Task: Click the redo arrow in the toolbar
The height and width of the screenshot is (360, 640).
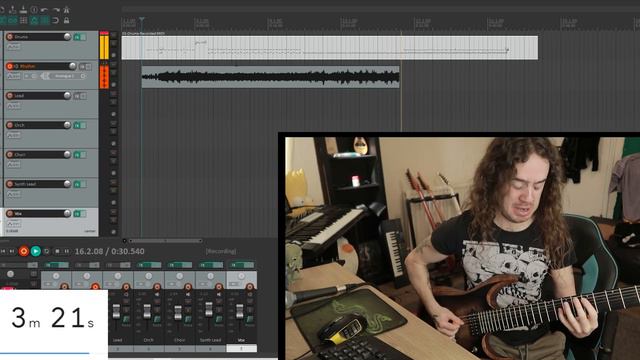Action: click(56, 9)
